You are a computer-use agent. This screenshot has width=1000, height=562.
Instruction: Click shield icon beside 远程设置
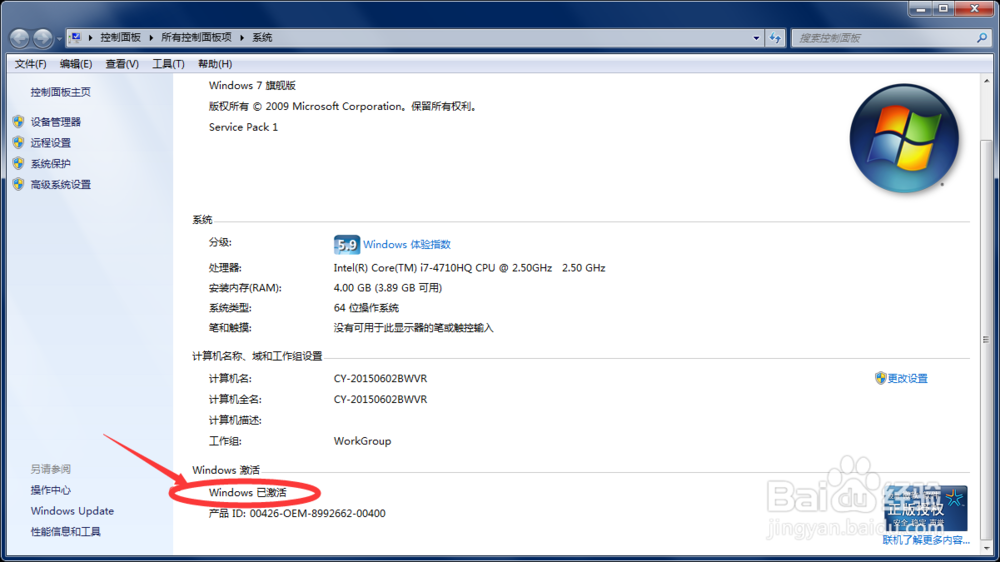point(18,142)
